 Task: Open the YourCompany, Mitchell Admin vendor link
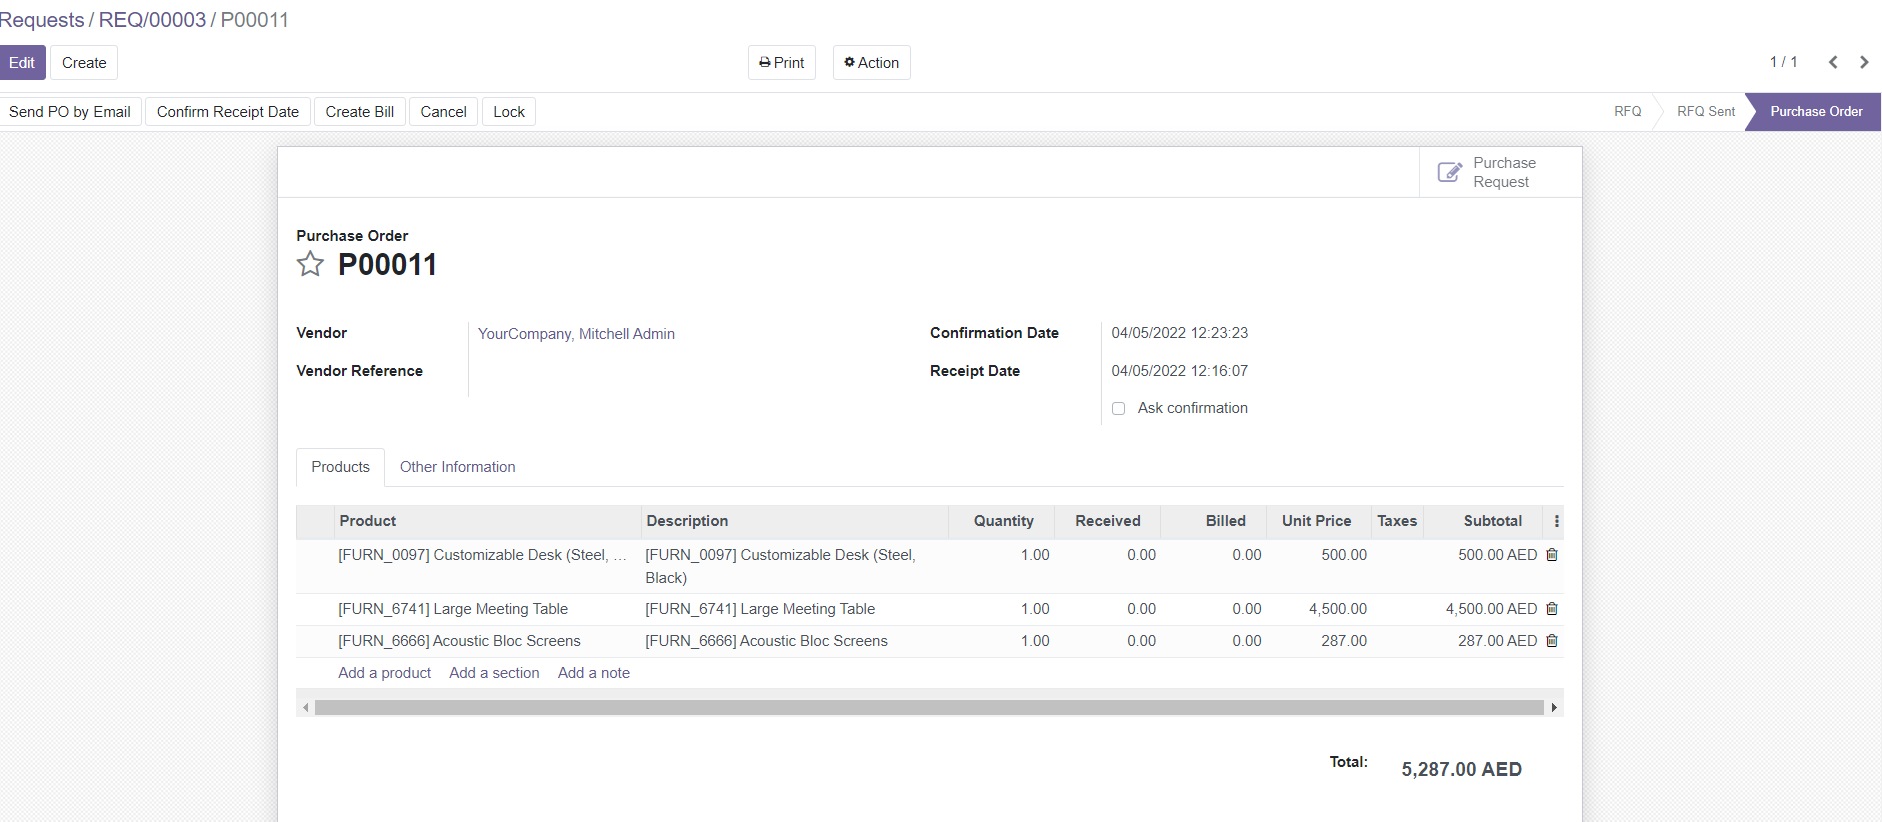(576, 334)
